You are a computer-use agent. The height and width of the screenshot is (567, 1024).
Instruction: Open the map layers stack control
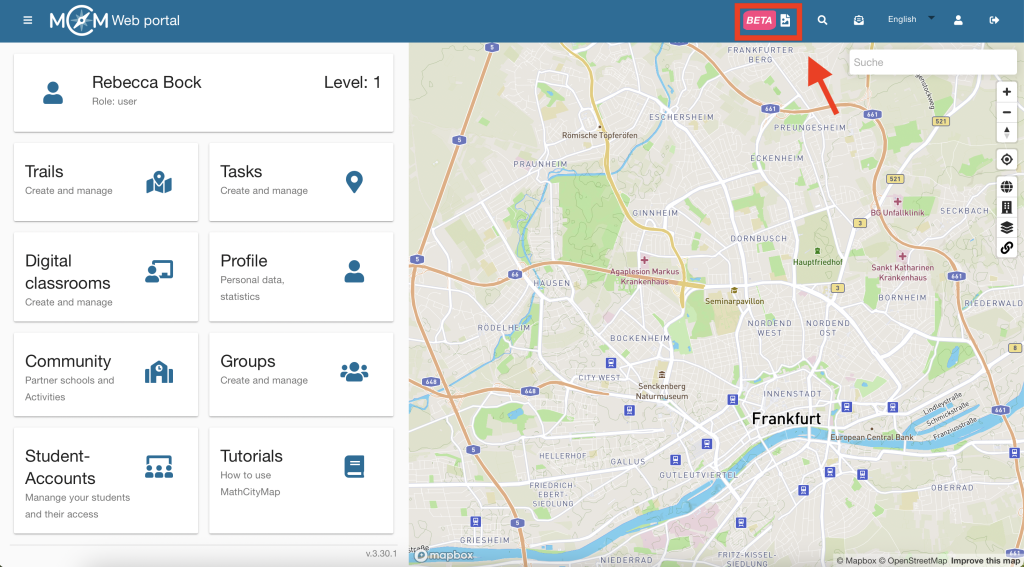[x=1006, y=227]
